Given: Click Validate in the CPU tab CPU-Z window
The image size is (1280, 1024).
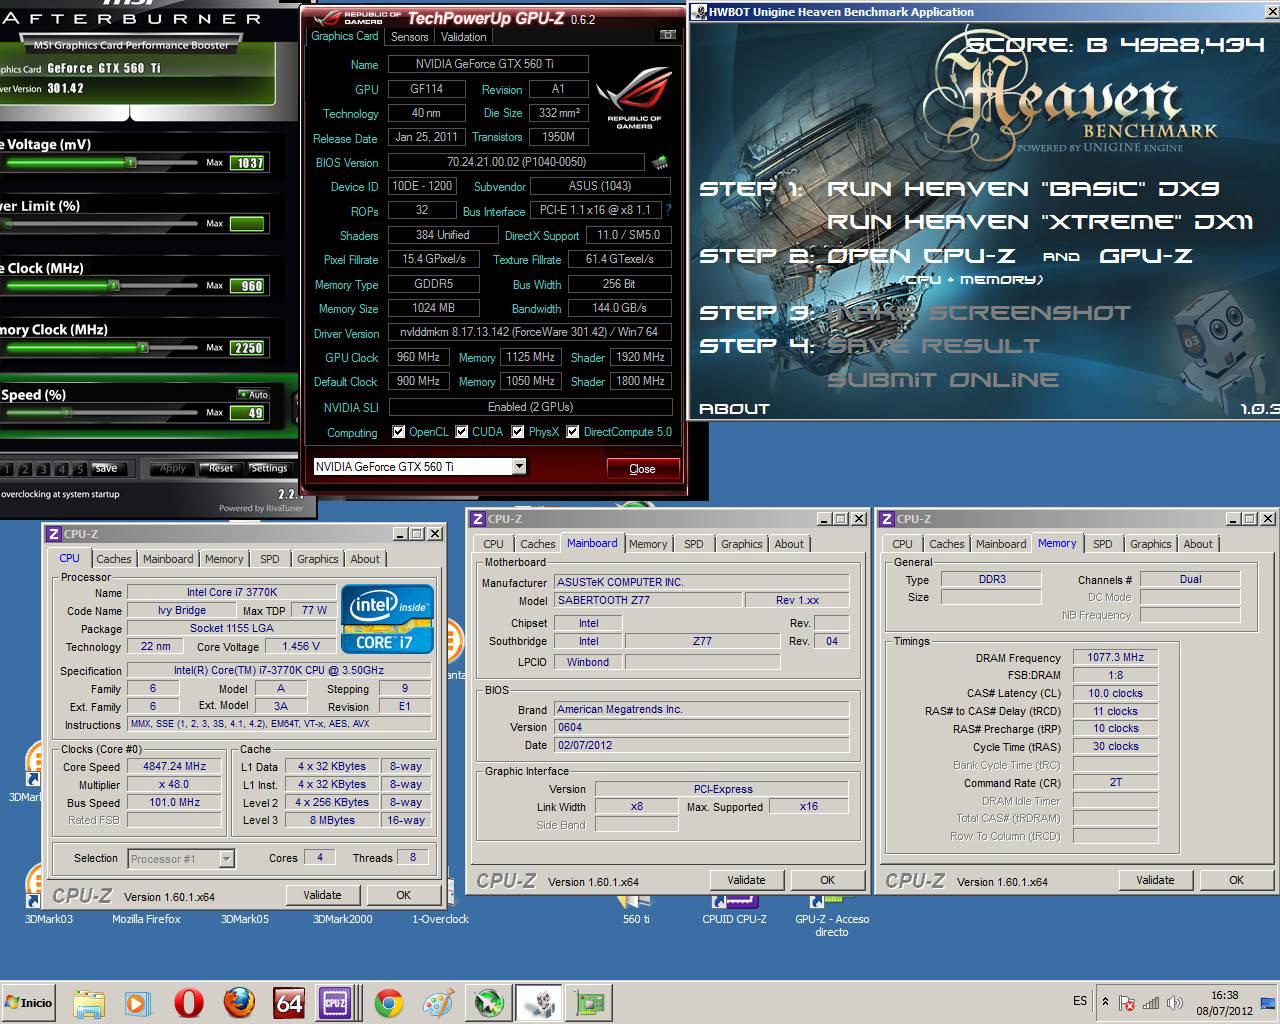Looking at the screenshot, I should (322, 895).
